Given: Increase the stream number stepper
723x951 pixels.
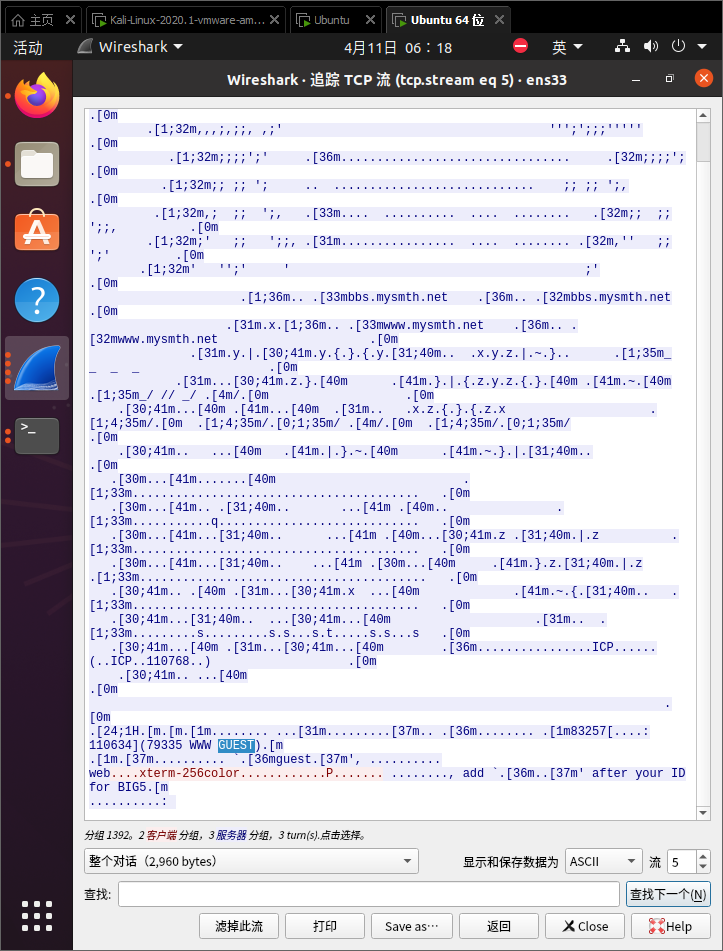Looking at the screenshot, I should click(x=703, y=856).
